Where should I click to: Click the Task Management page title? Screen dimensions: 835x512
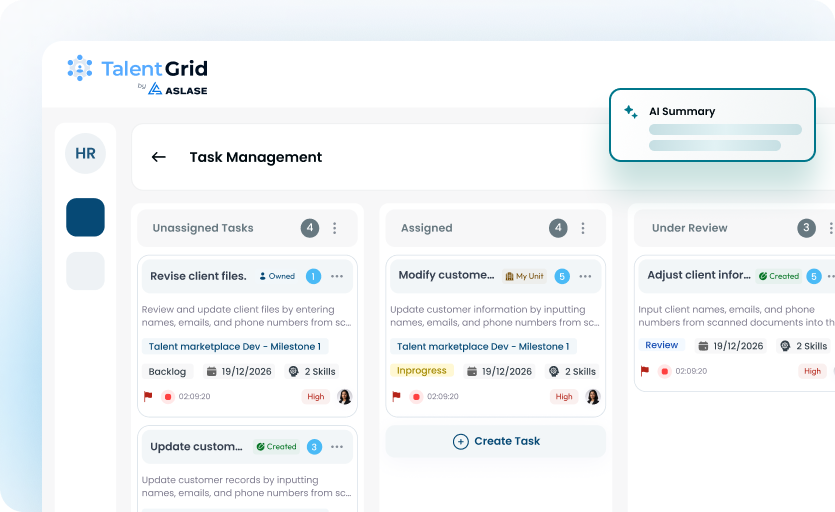[256, 157]
